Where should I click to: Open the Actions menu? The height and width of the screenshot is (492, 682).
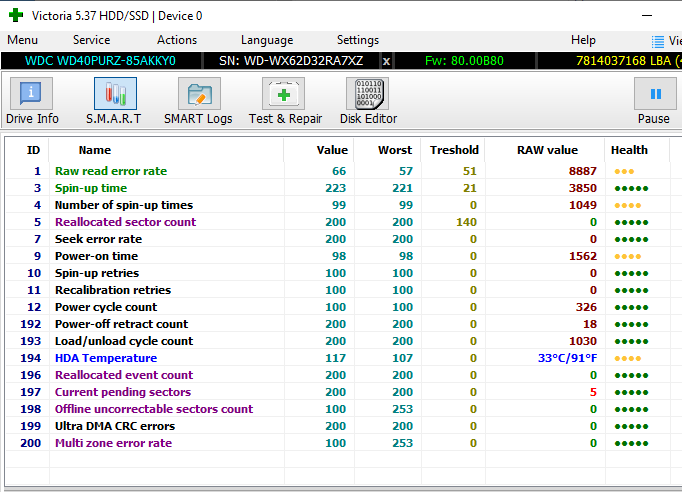click(177, 40)
